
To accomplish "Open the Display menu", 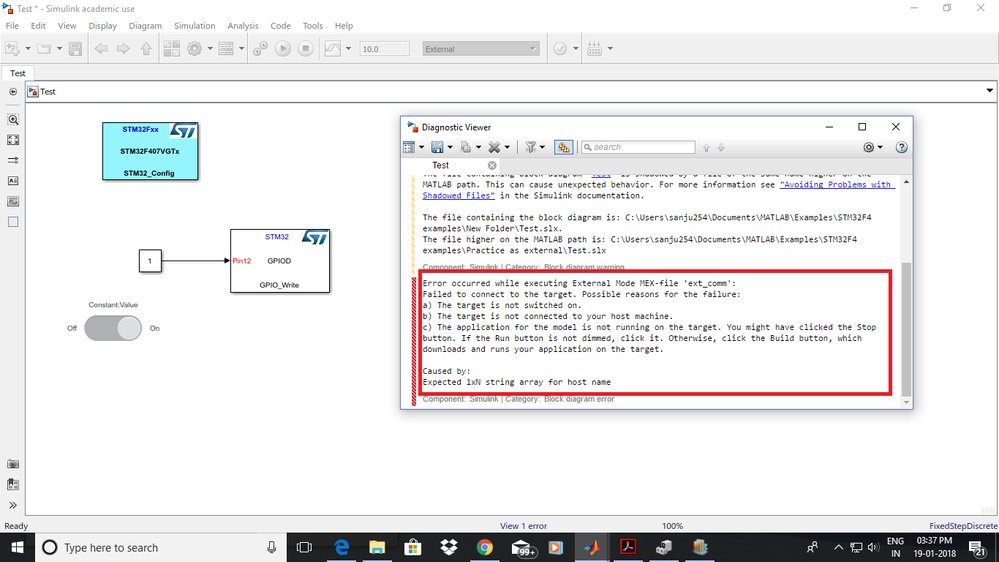I will click(x=103, y=25).
